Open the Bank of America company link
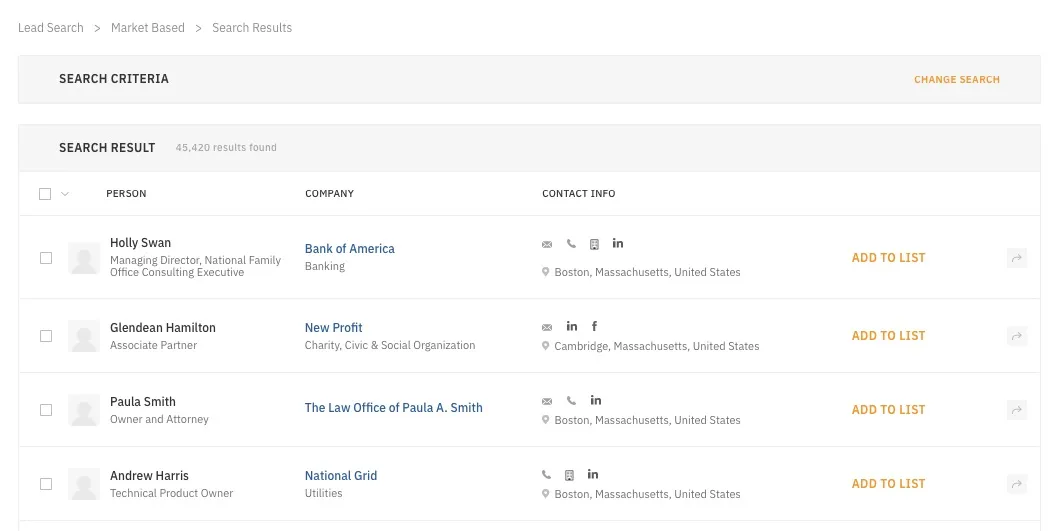 (x=350, y=248)
